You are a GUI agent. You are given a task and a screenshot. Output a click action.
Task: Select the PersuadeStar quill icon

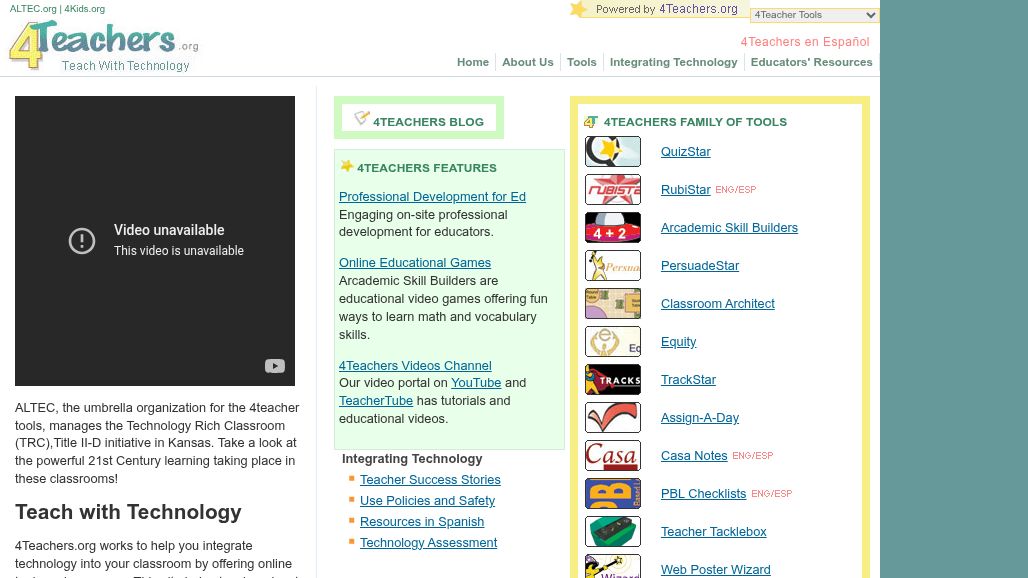[x=612, y=265]
